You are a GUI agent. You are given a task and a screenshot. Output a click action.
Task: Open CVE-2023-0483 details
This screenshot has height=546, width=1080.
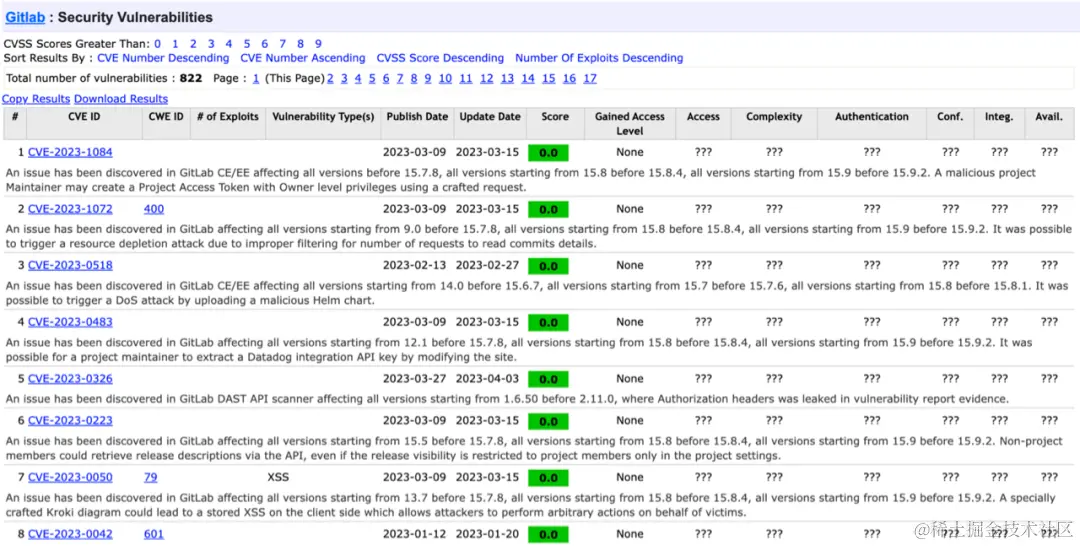[70, 322]
